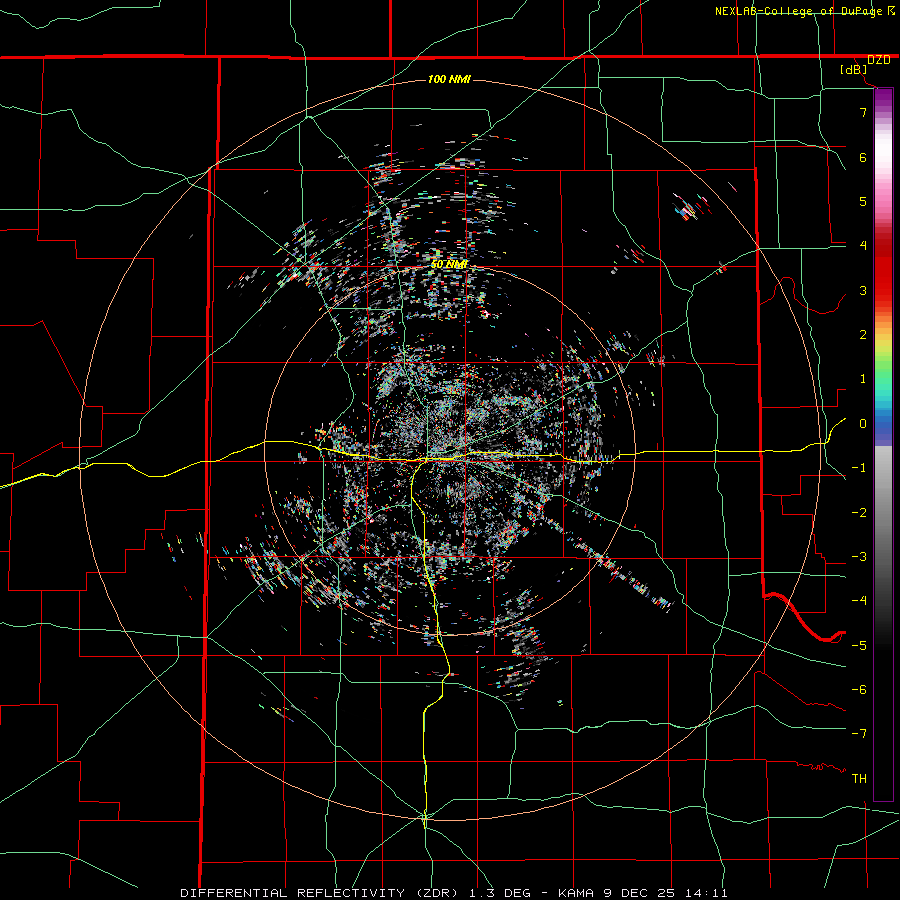Click the TH threshold label on scale
The width and height of the screenshot is (900, 900).
pyautogui.click(x=859, y=779)
